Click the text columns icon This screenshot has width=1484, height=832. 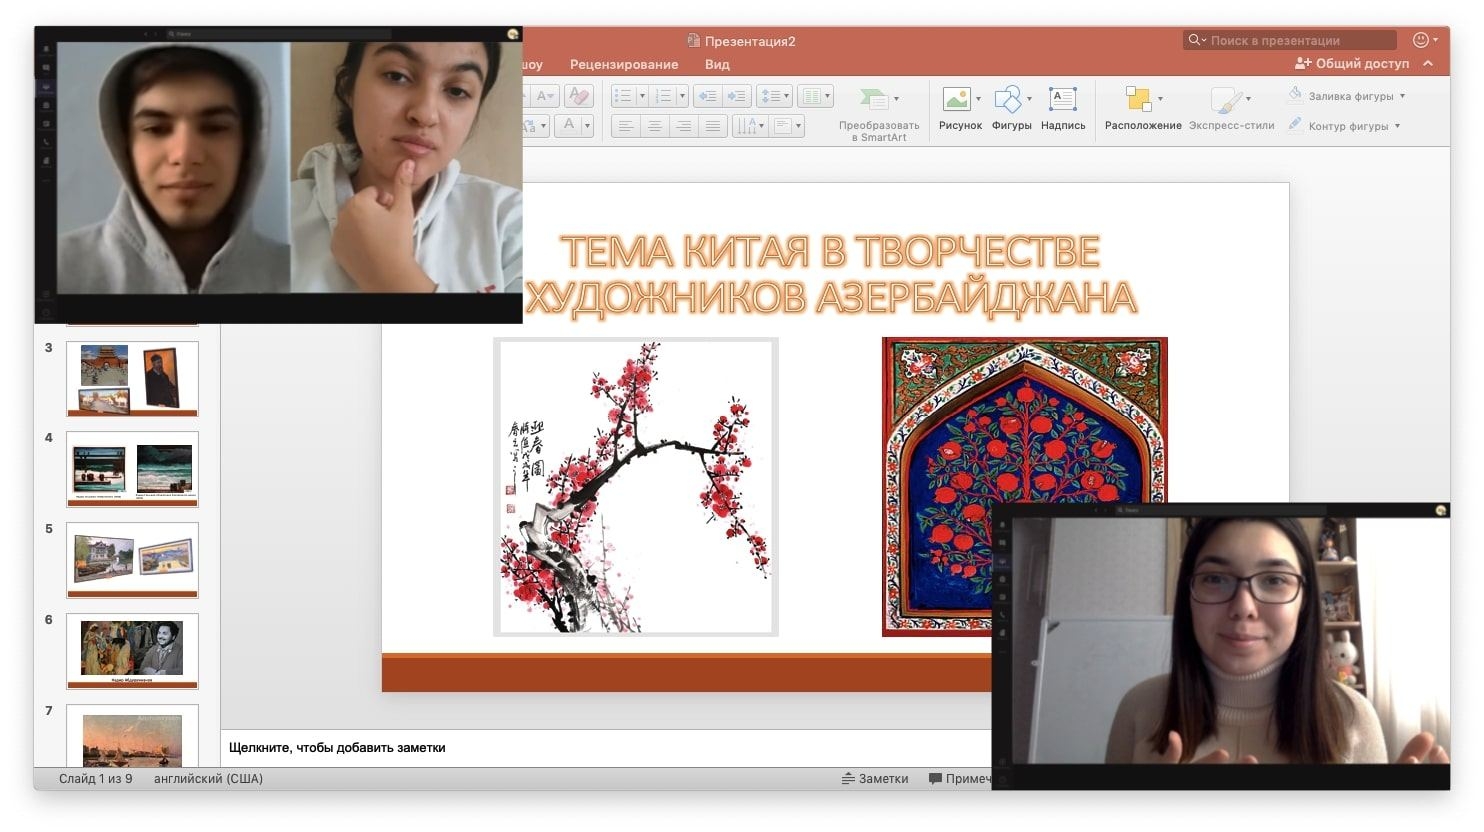(x=811, y=96)
